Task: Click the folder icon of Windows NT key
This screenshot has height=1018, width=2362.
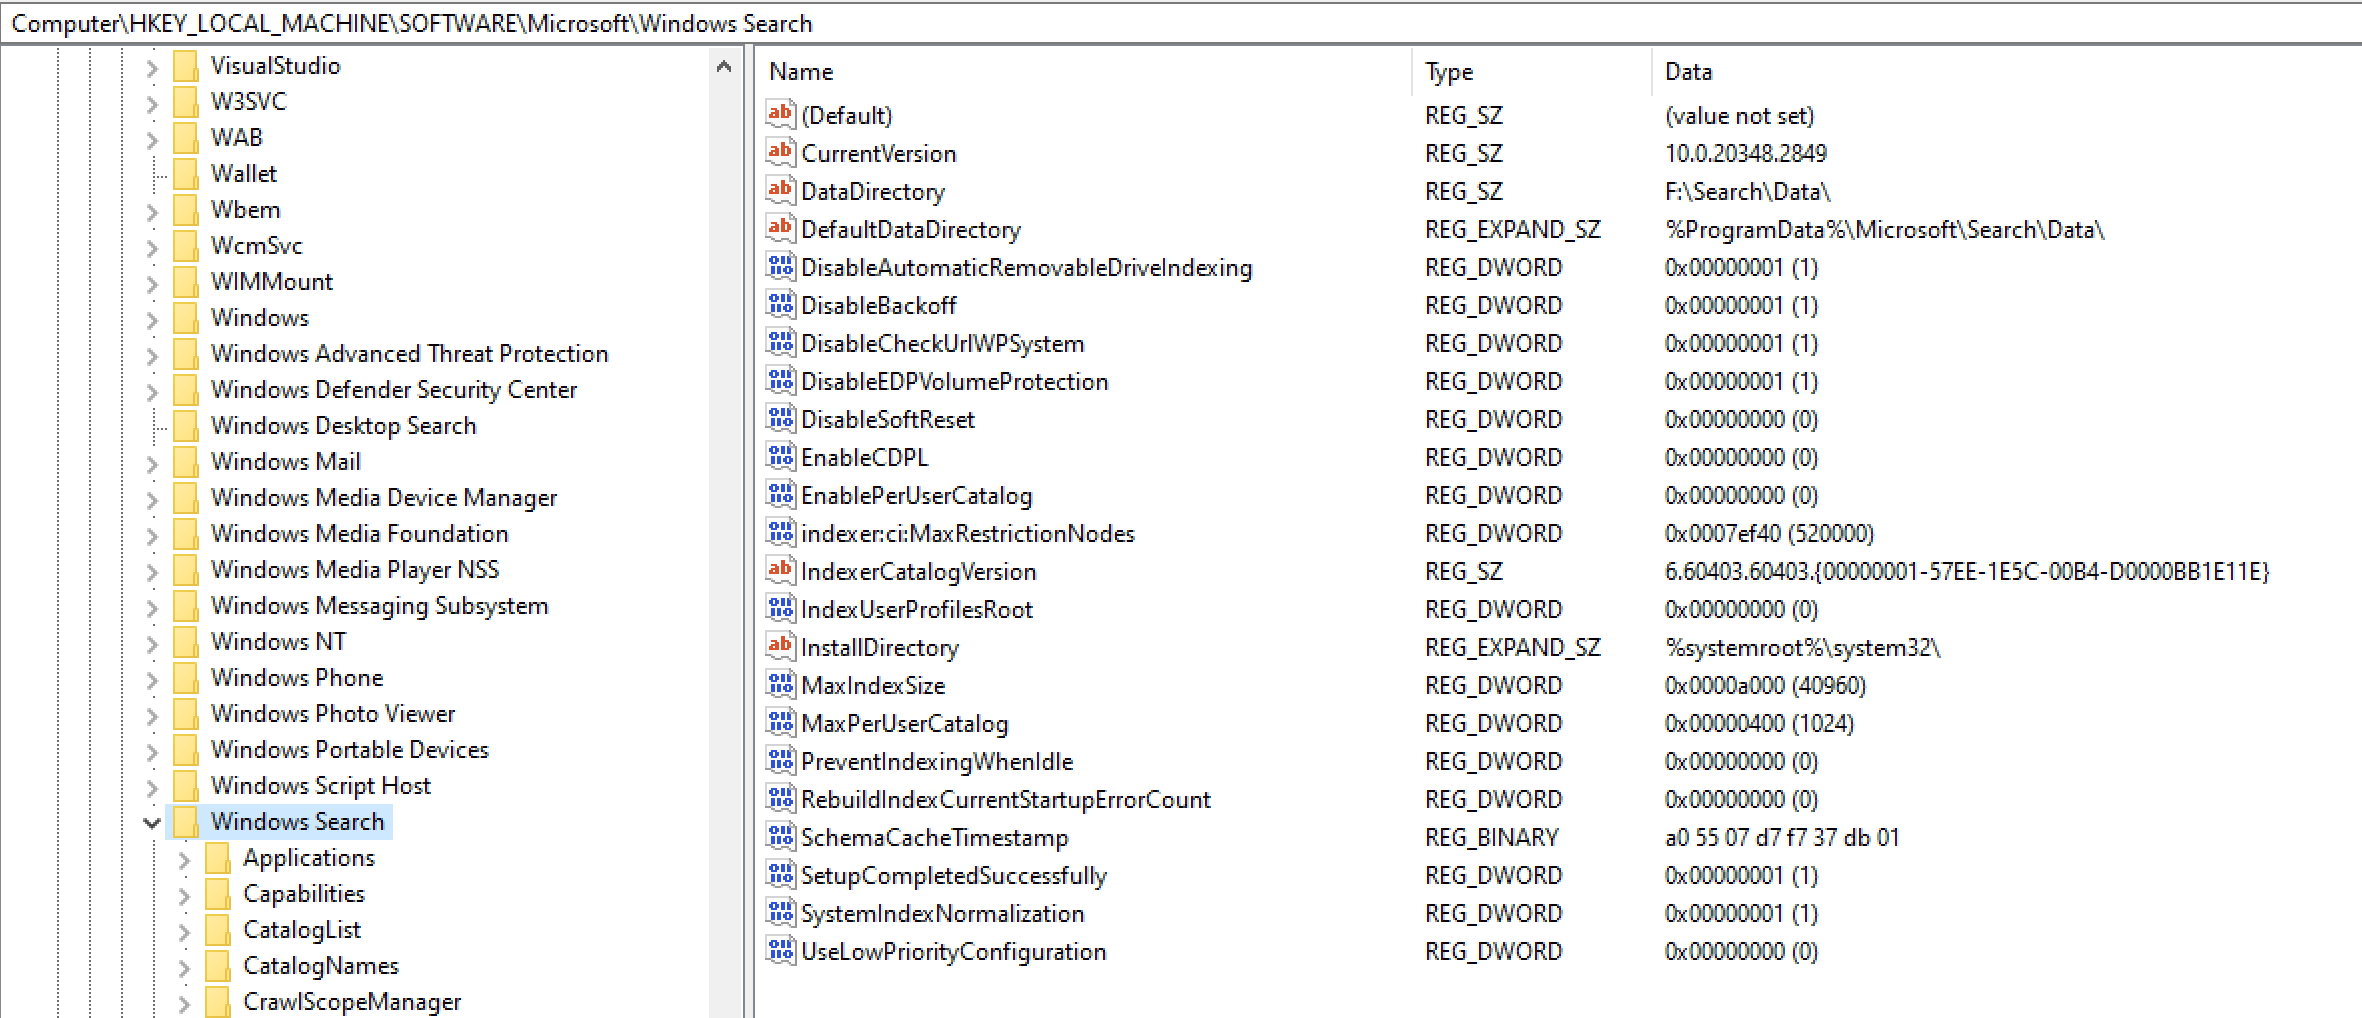Action: (186, 641)
